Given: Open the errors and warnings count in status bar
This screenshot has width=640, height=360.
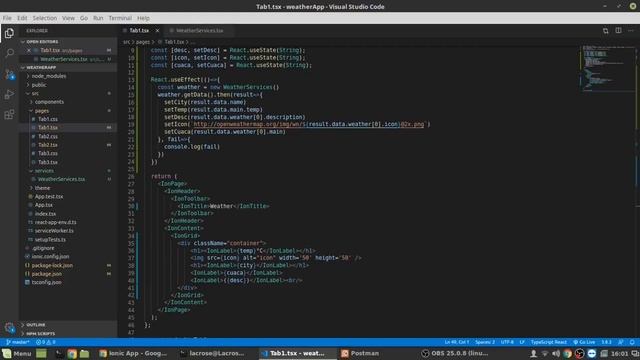Looking at the screenshot, I should (45, 342).
